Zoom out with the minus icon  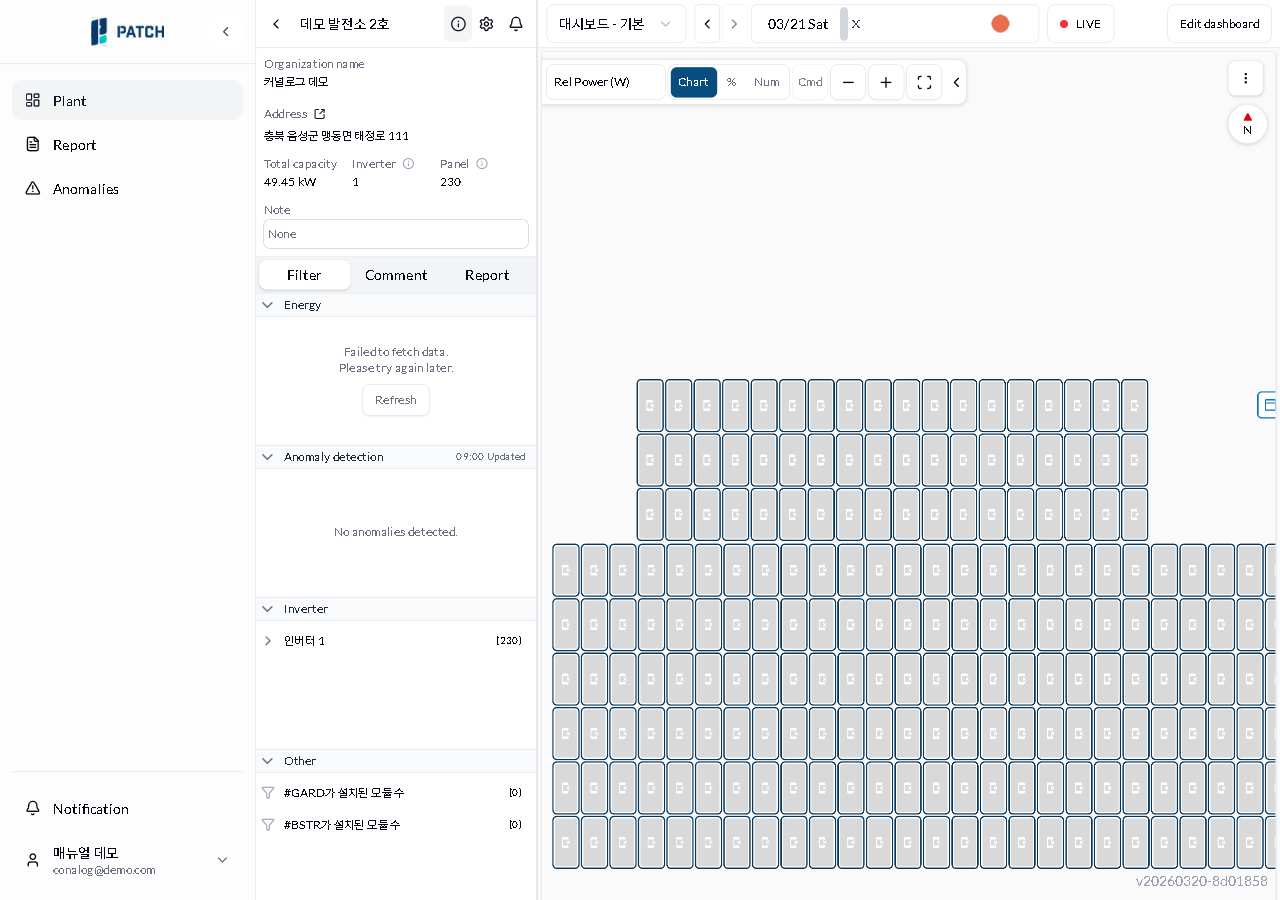pyautogui.click(x=848, y=82)
